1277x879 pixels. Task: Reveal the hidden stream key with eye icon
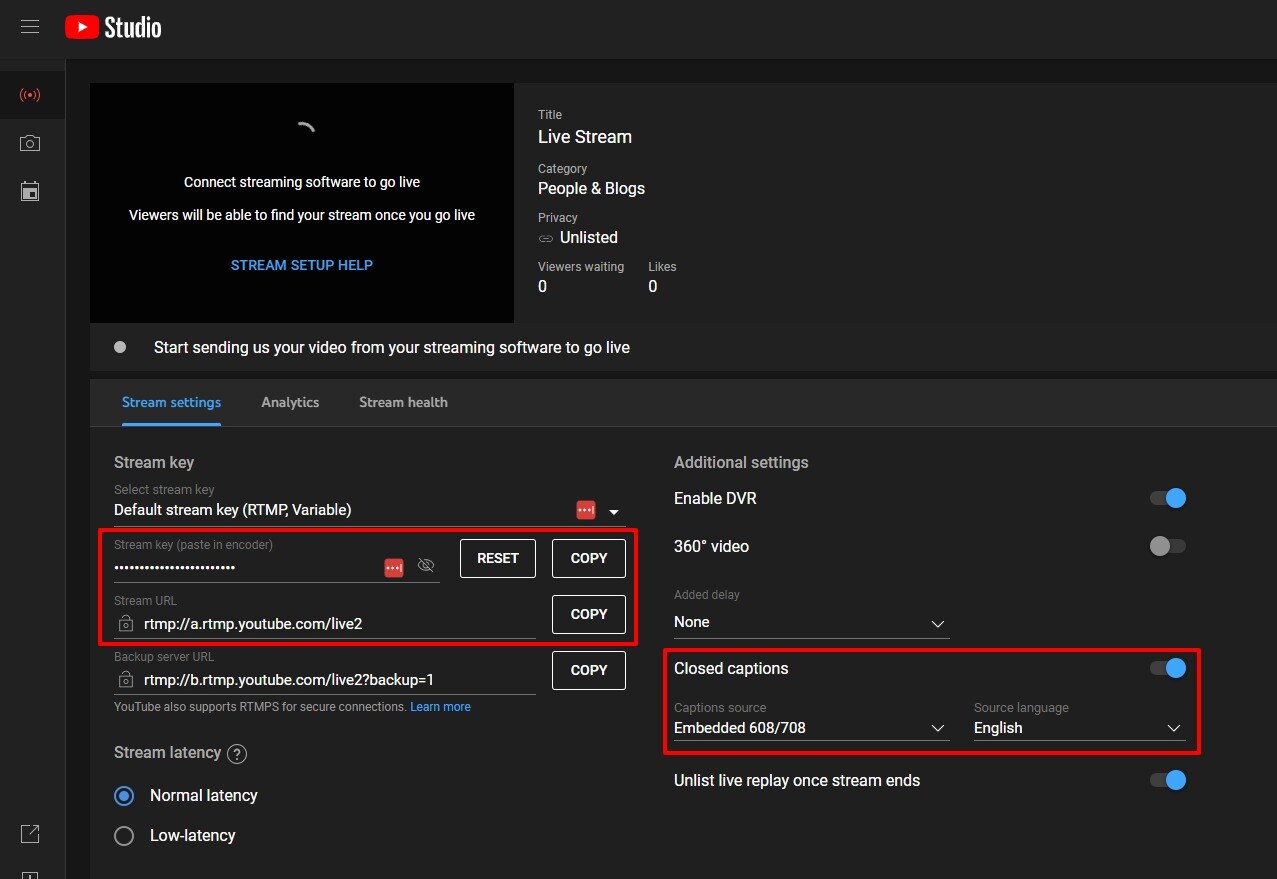click(x=426, y=566)
